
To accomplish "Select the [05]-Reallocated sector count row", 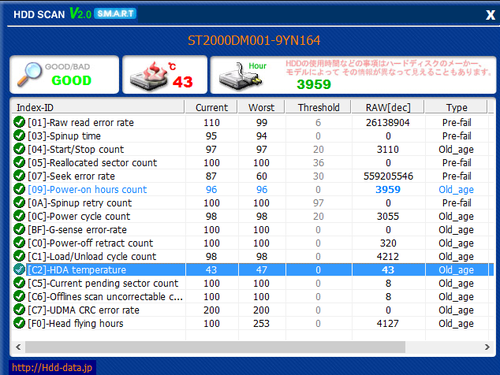I will click(x=252, y=162).
